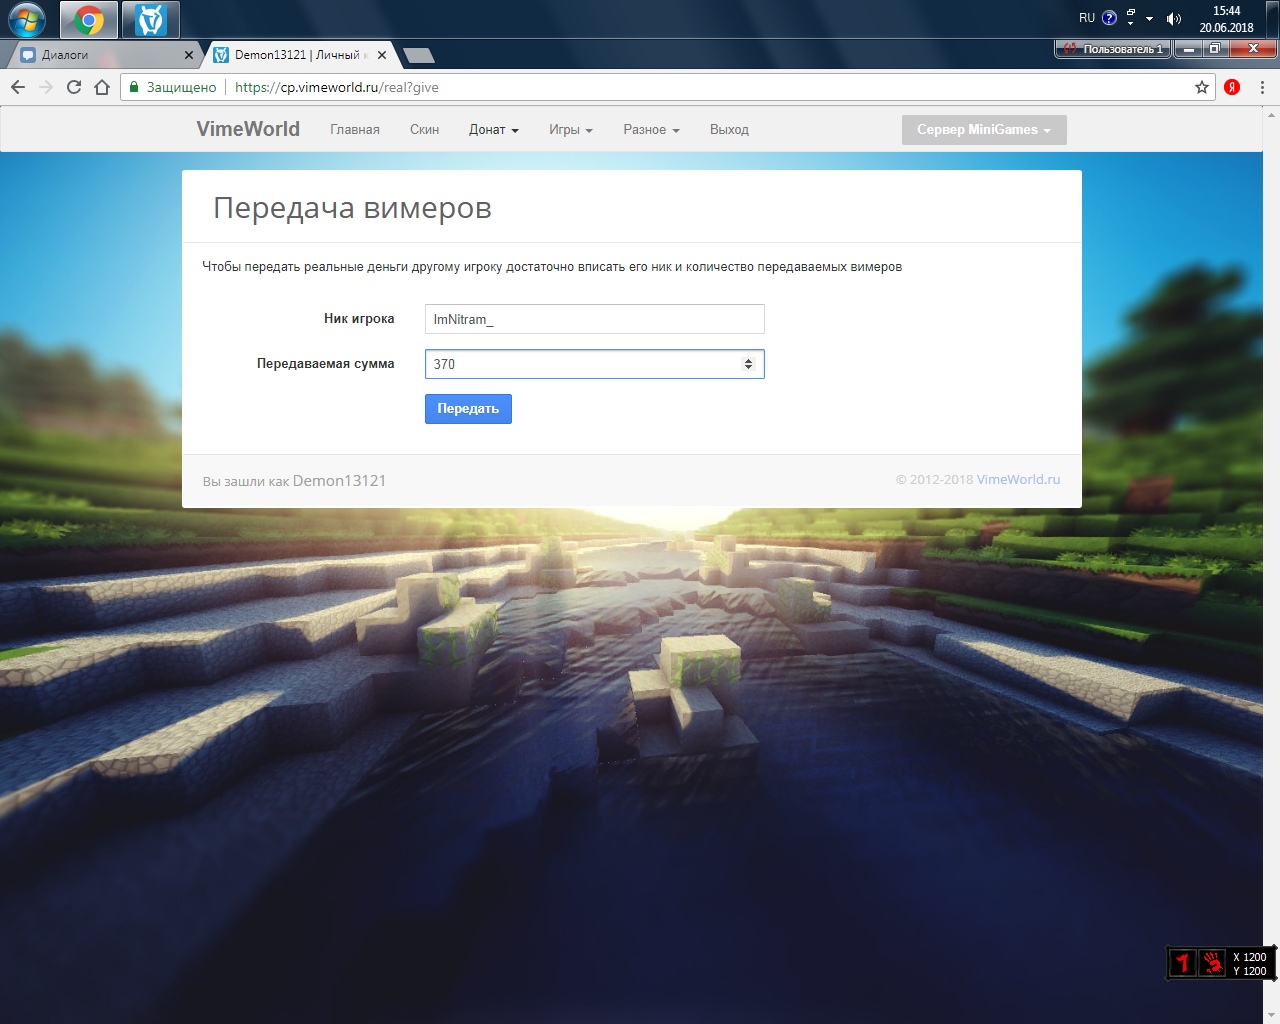This screenshot has width=1280, height=1024.
Task: Focus the Передаваемая сумма field
Action: point(594,364)
